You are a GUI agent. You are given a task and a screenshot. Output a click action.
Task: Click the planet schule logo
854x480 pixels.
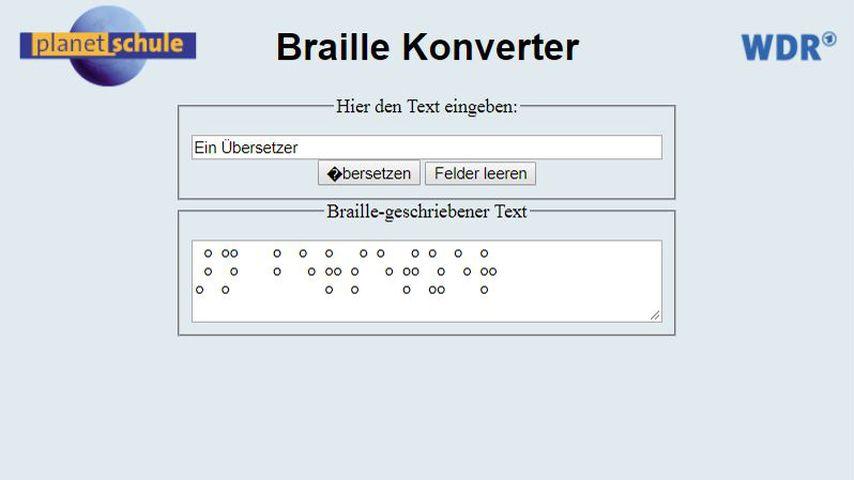(107, 45)
